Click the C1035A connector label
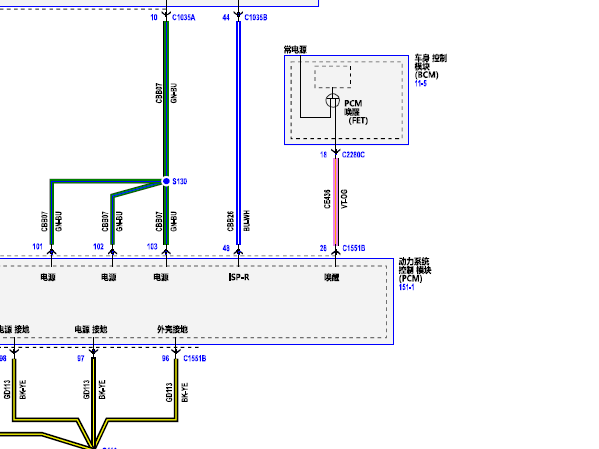The image size is (599, 449). click(183, 17)
